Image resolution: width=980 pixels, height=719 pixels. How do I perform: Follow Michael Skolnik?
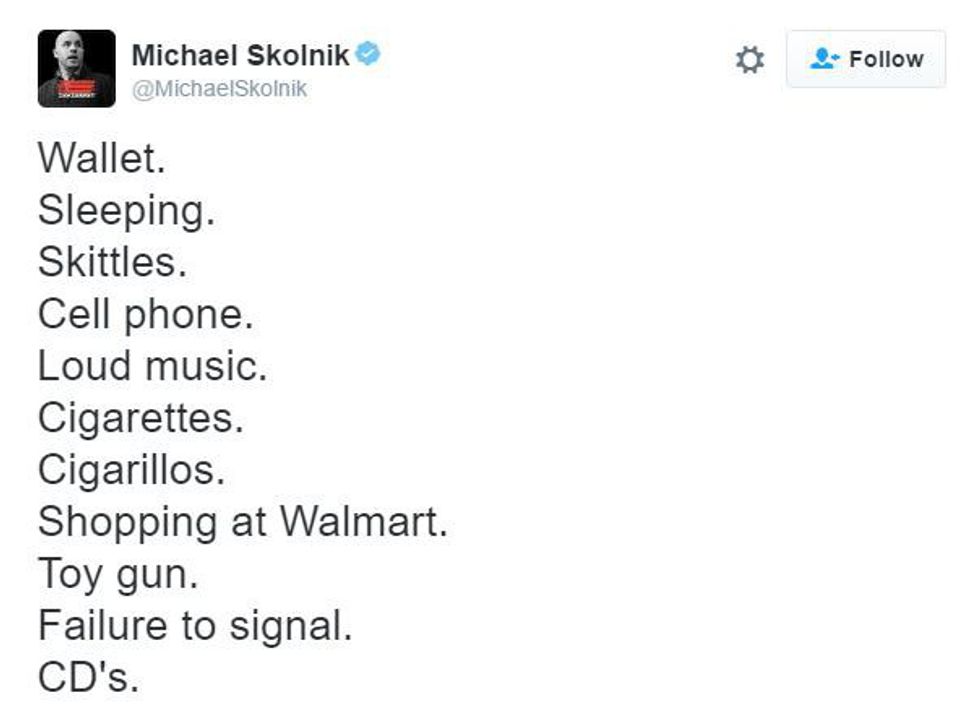coord(865,59)
